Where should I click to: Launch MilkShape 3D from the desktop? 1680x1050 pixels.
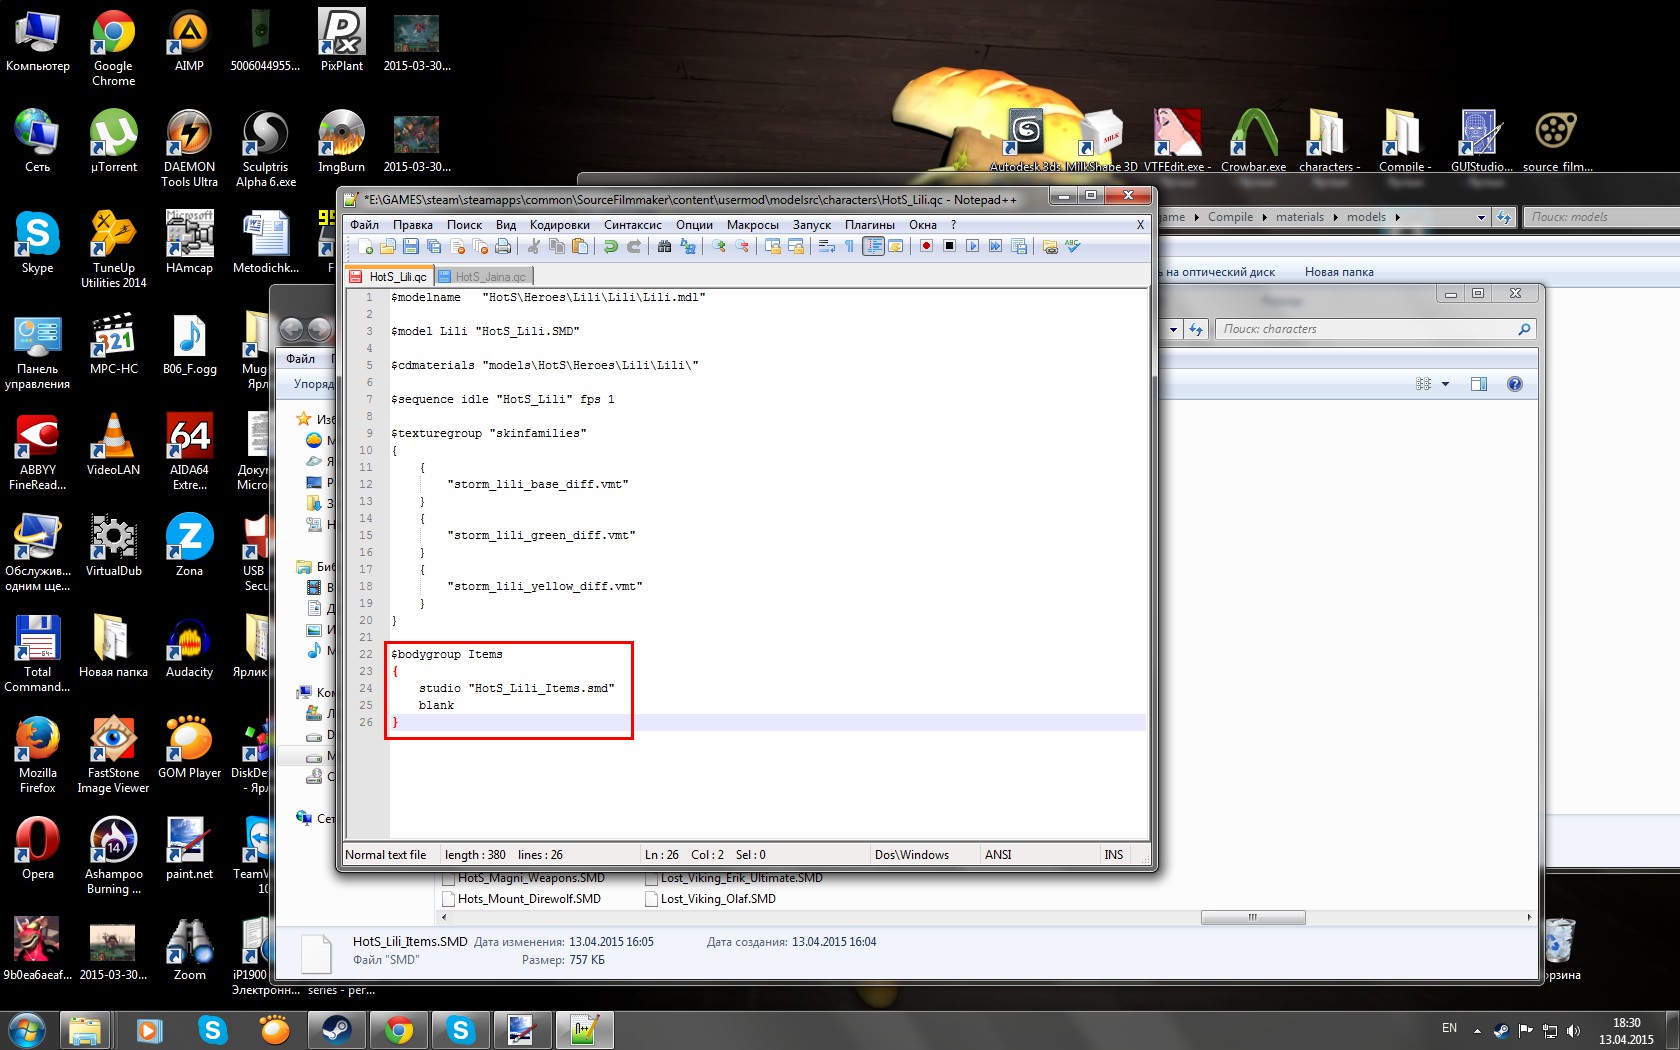click(1102, 140)
